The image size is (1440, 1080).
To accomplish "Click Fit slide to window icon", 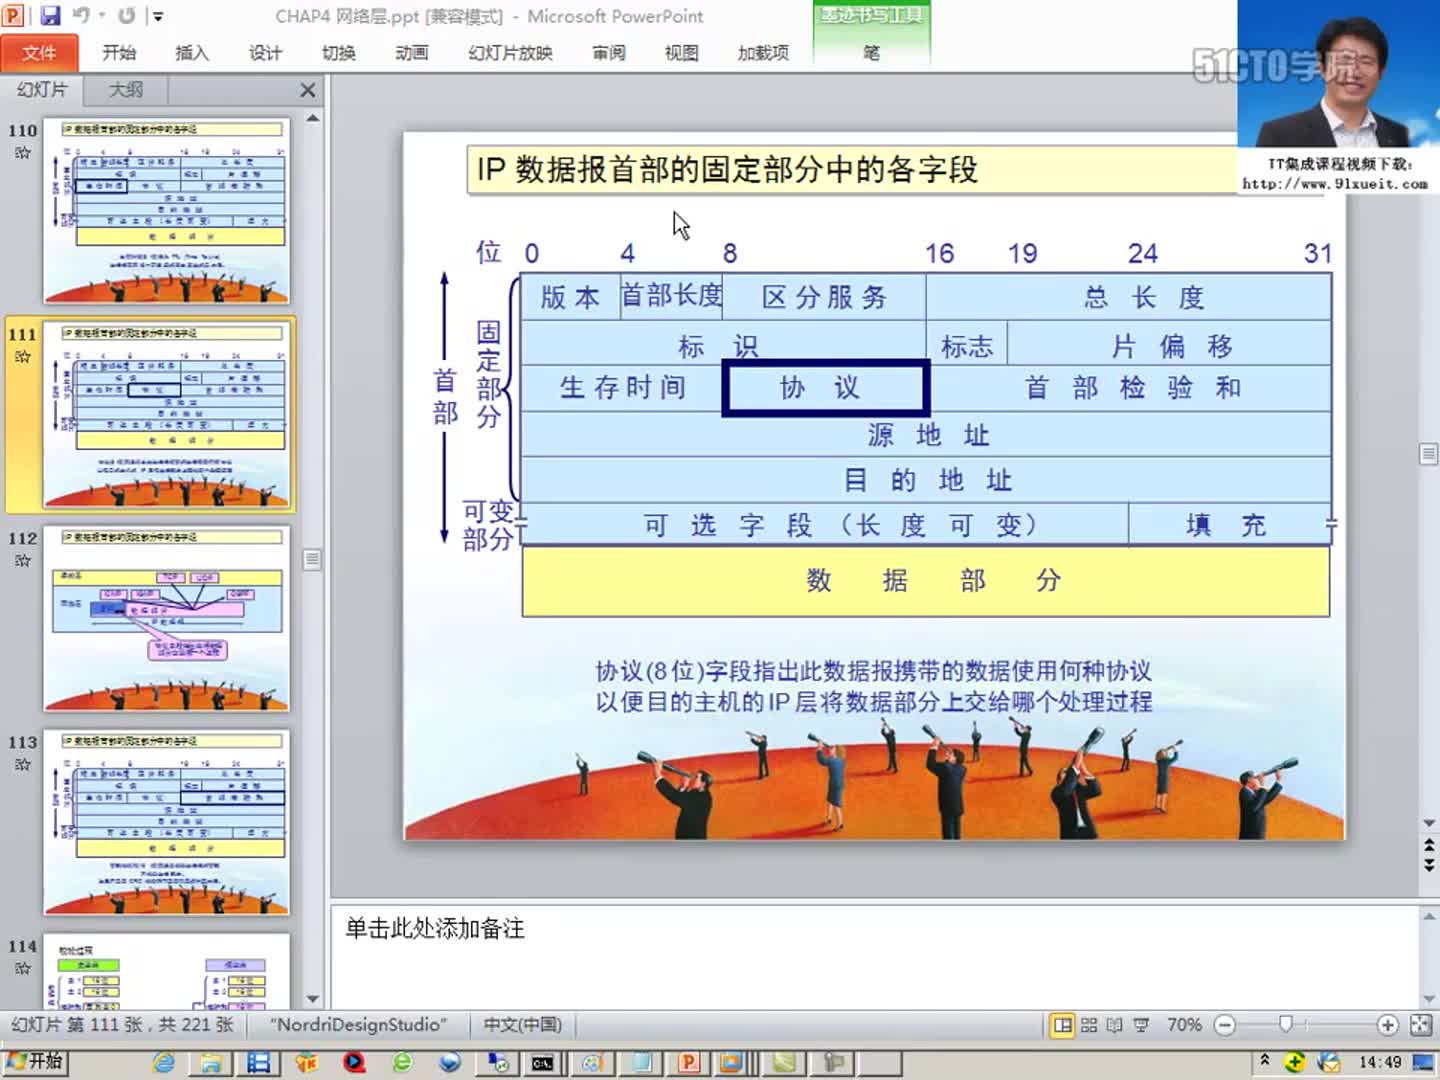I will pos(1421,1025).
